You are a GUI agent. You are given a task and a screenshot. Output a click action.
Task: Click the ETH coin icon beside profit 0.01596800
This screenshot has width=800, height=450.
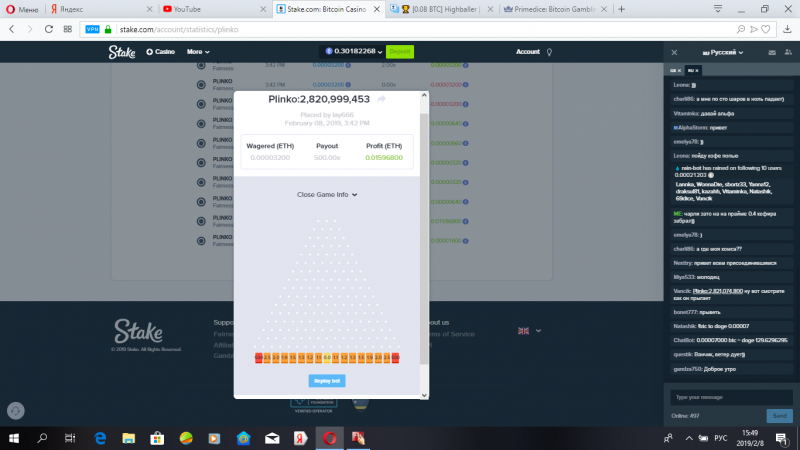coord(465,221)
